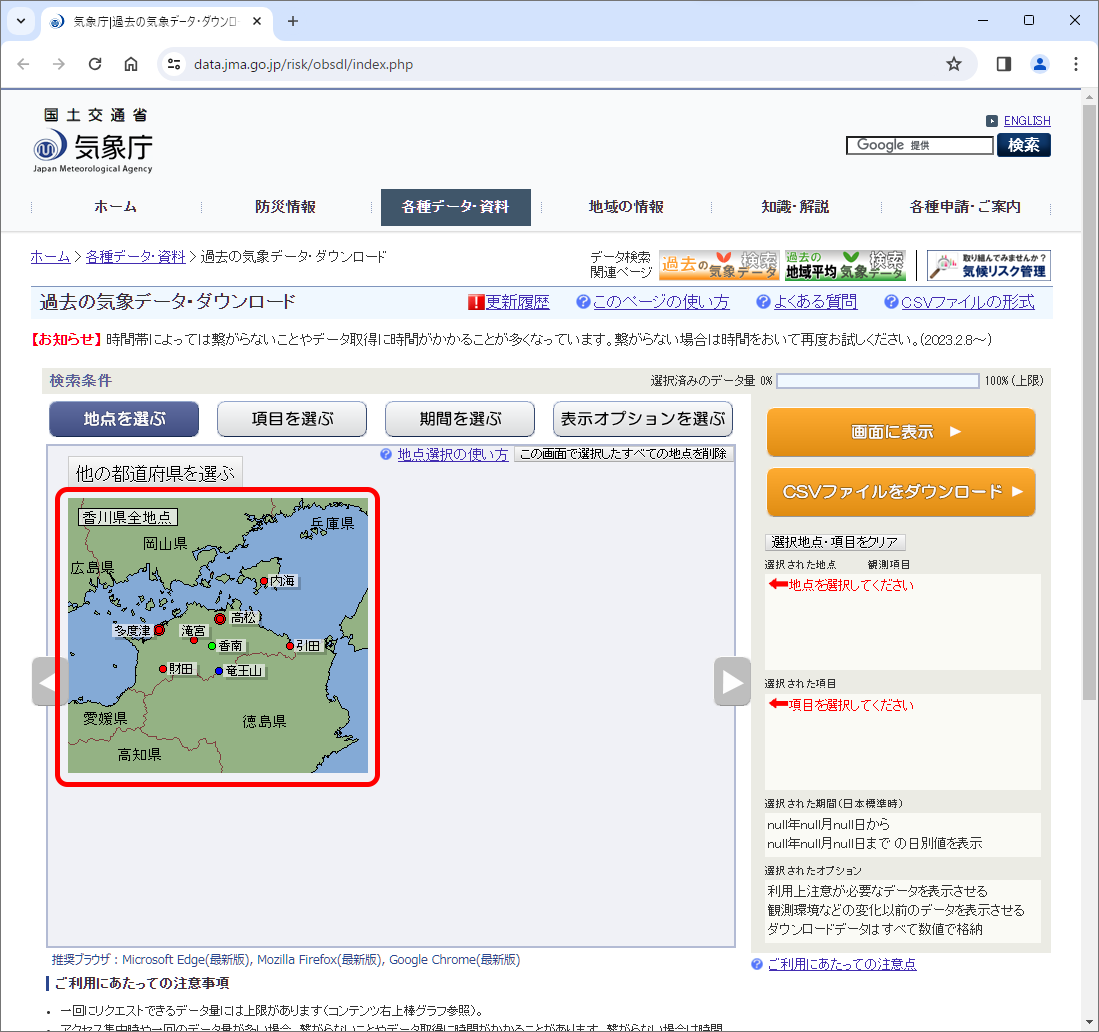Switch to the 項目を選ぶ tab
This screenshot has height=1032, width=1099.
(x=292, y=419)
